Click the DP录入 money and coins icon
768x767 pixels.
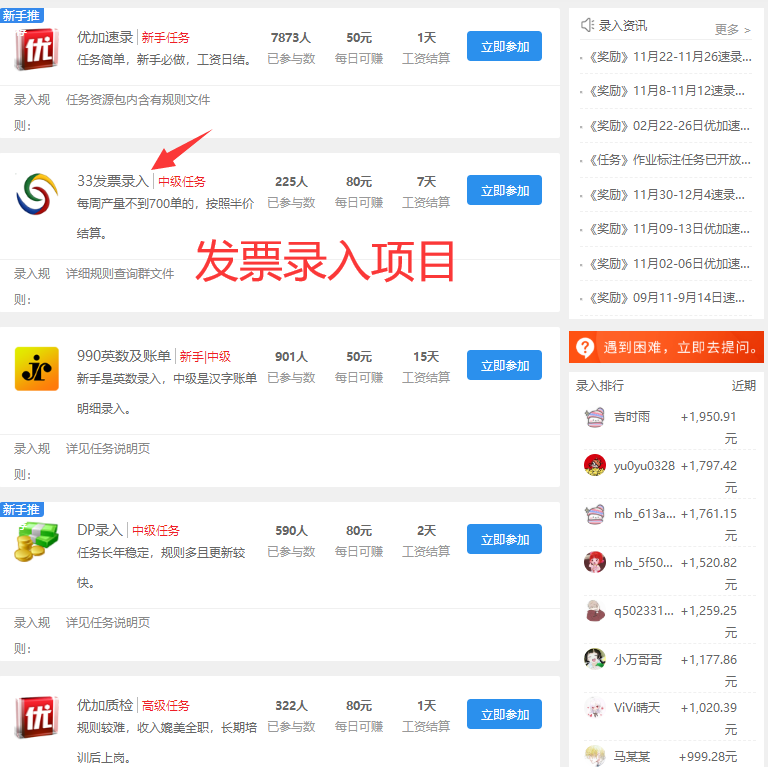tap(37, 541)
